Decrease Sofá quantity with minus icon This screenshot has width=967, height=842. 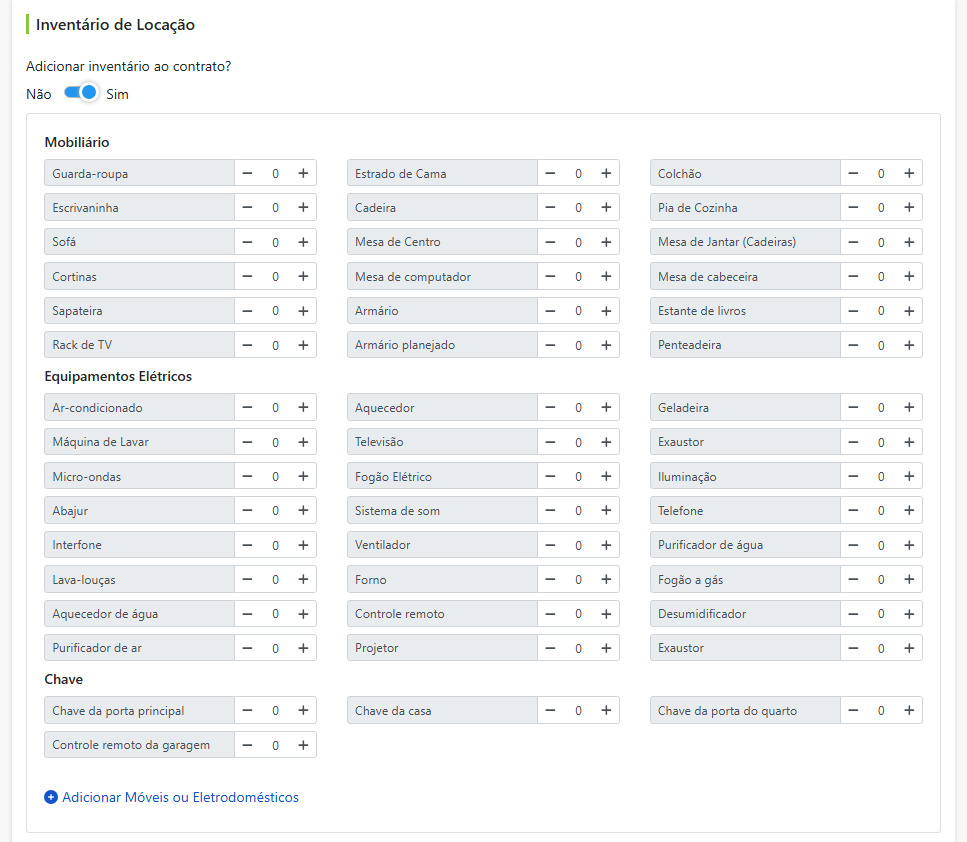point(247,242)
